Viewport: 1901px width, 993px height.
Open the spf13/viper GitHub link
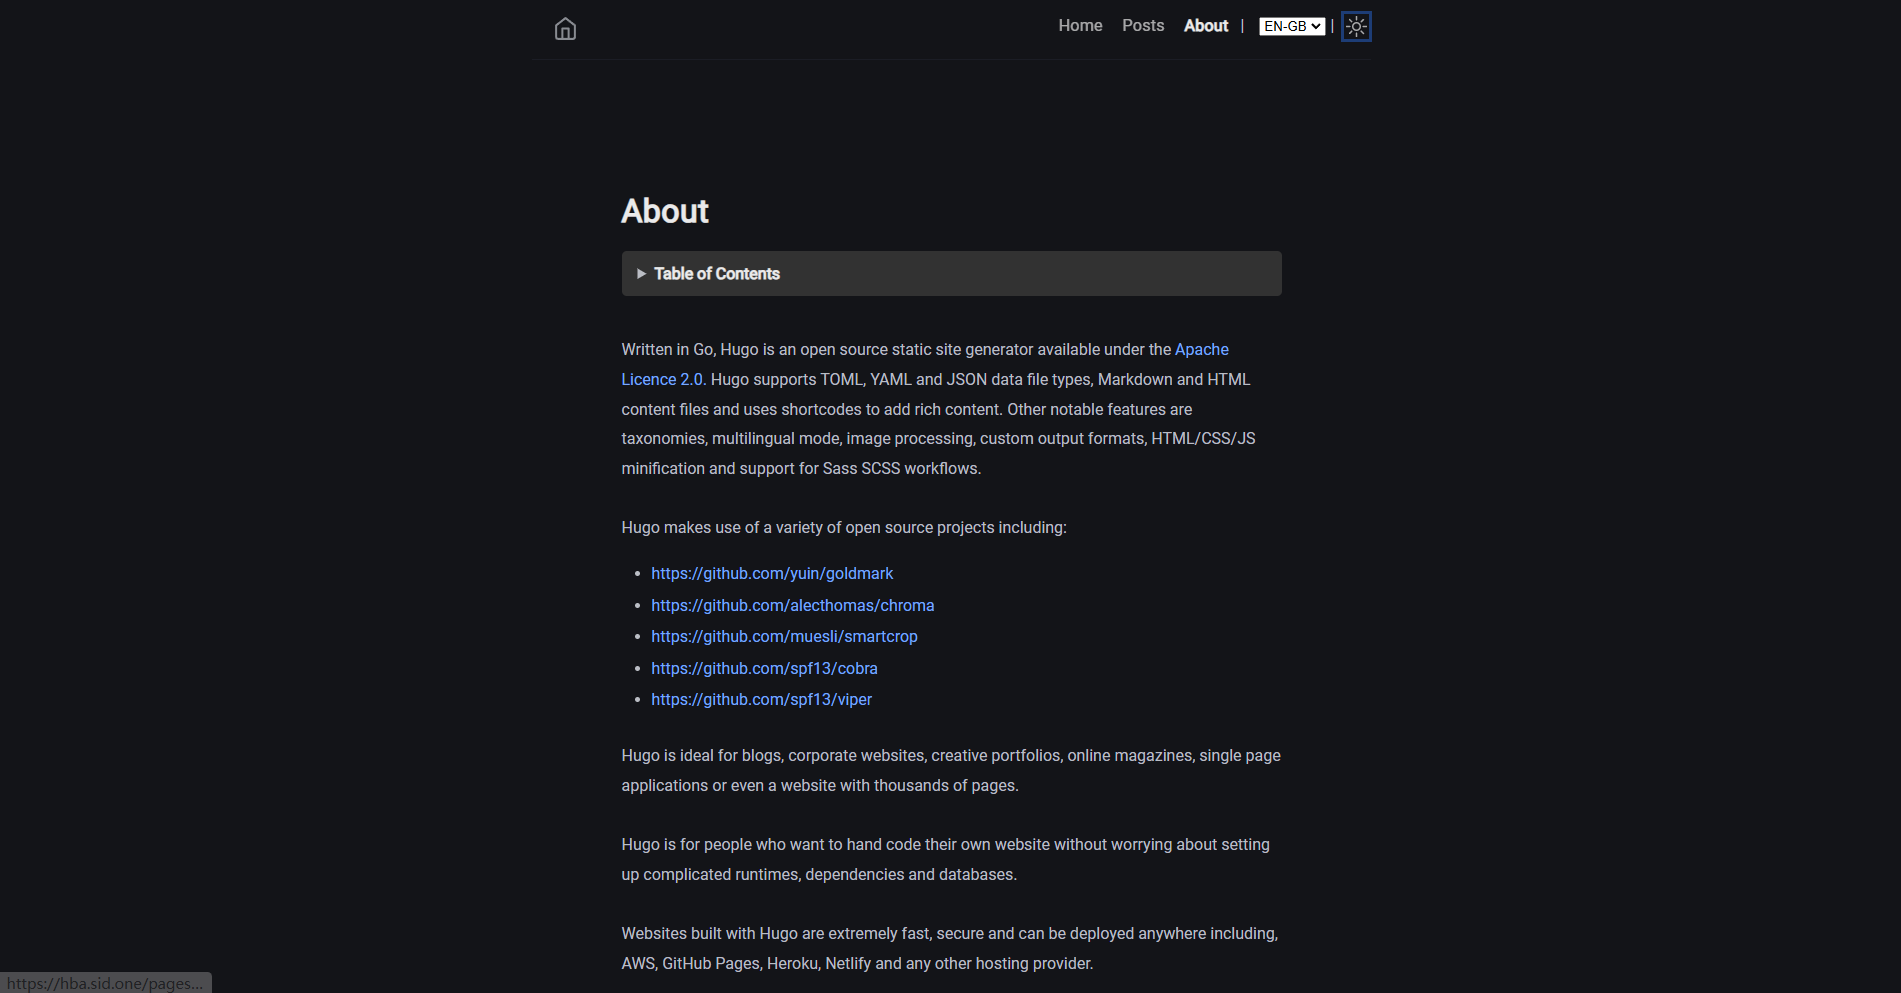pyautogui.click(x=761, y=700)
